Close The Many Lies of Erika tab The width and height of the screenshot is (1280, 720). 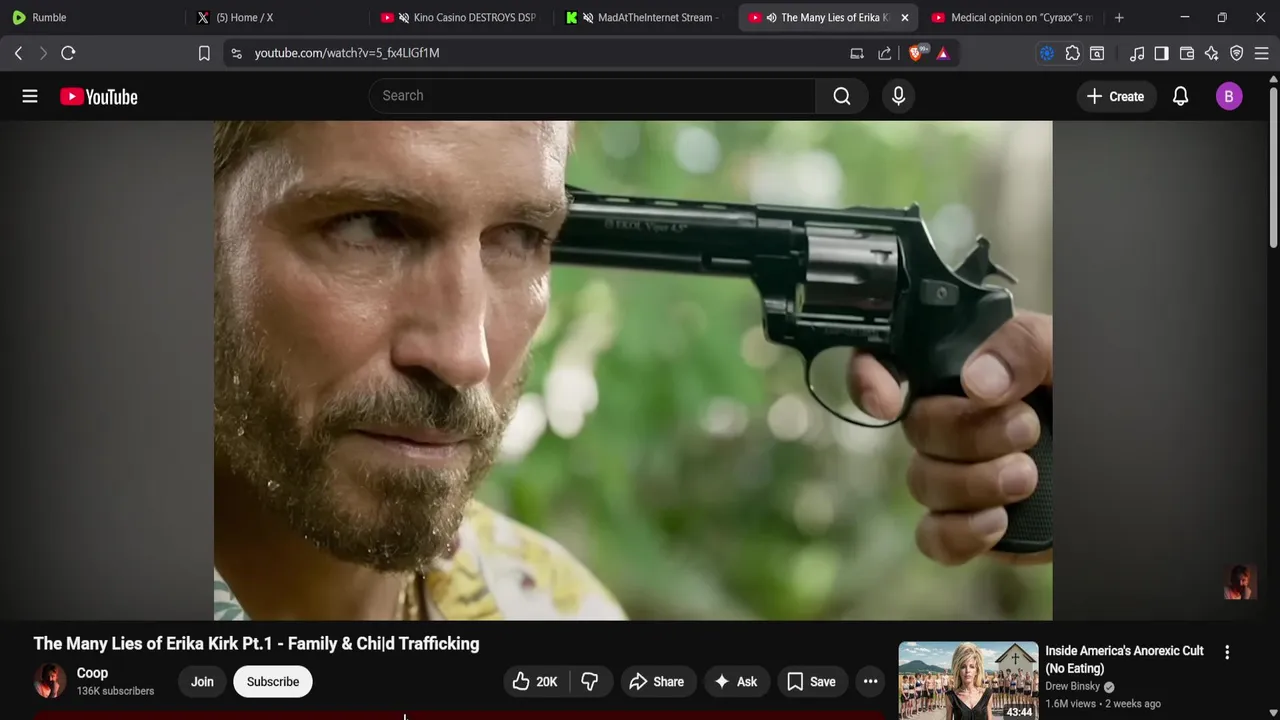905,17
